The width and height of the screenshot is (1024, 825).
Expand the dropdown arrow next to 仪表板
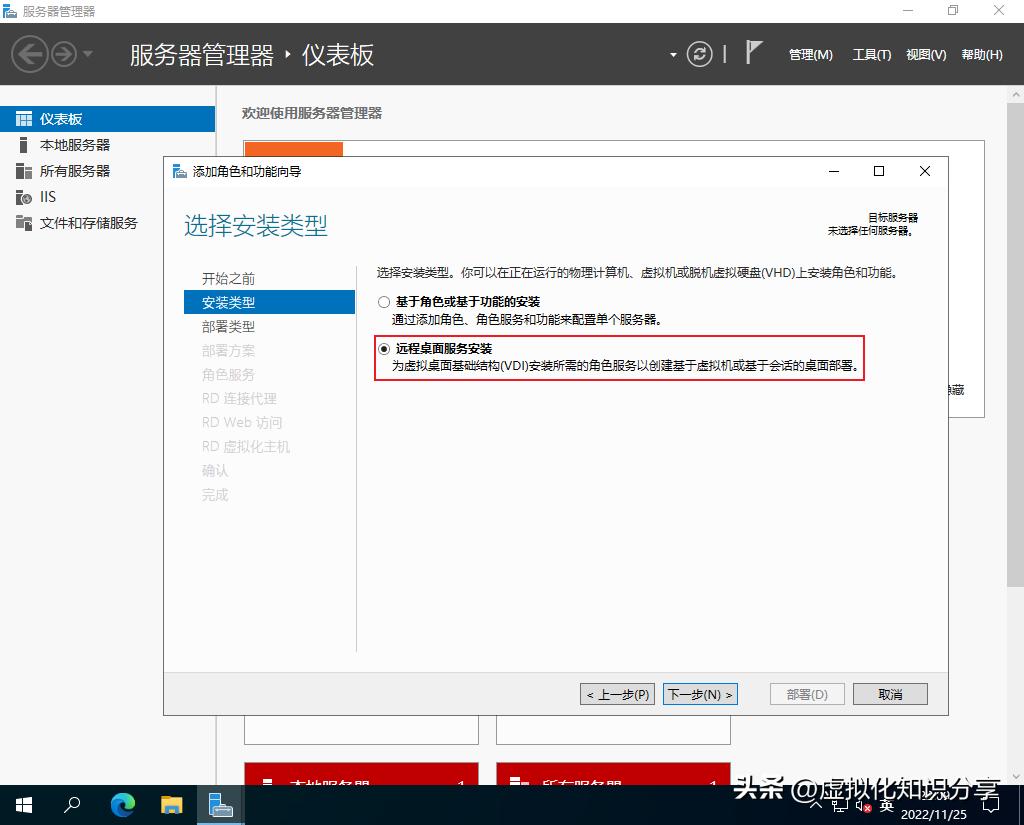coord(673,54)
